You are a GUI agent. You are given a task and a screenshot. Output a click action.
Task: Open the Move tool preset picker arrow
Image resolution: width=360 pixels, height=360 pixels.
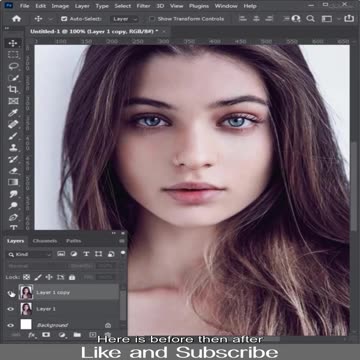point(51,19)
